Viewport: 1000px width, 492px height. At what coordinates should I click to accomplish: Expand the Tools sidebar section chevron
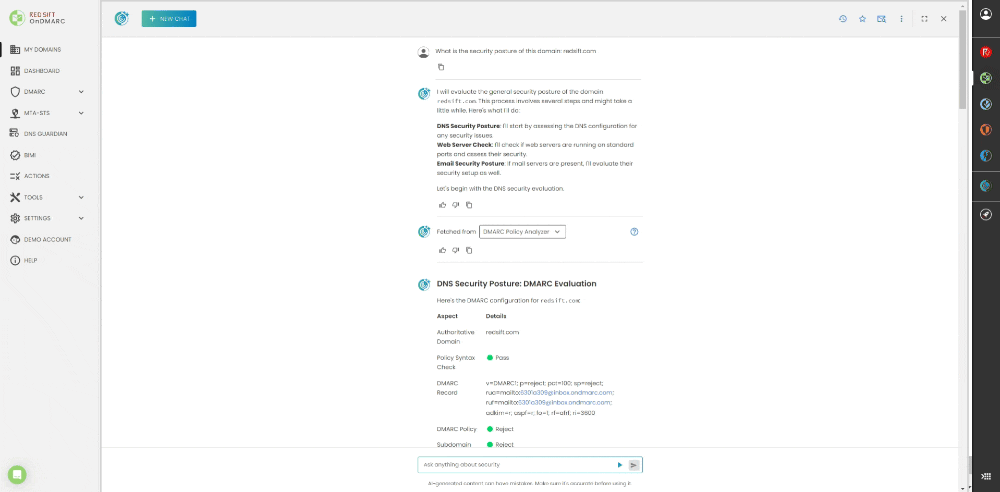[81, 197]
